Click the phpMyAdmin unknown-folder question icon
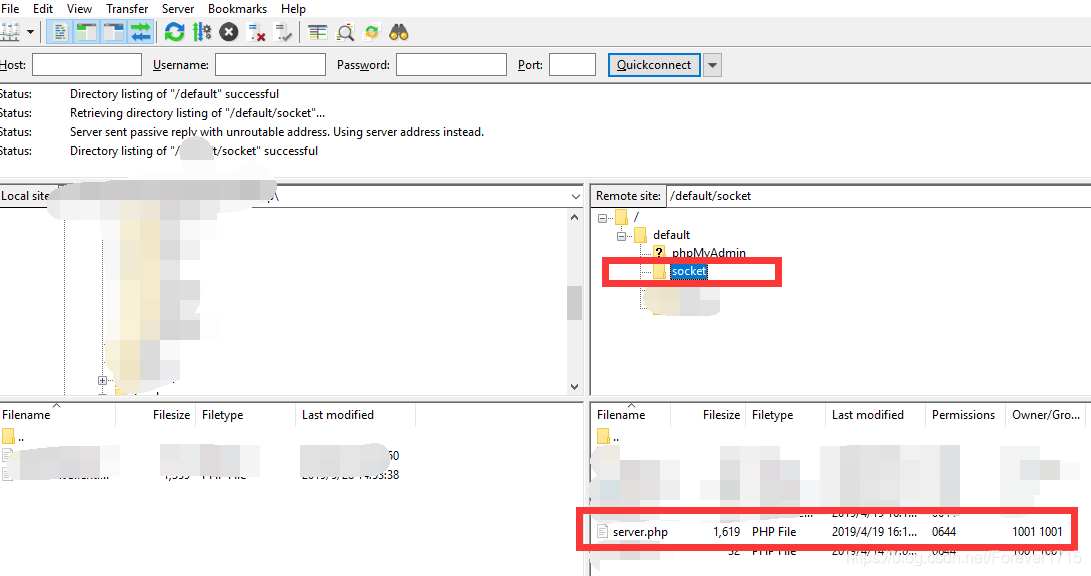 [660, 253]
